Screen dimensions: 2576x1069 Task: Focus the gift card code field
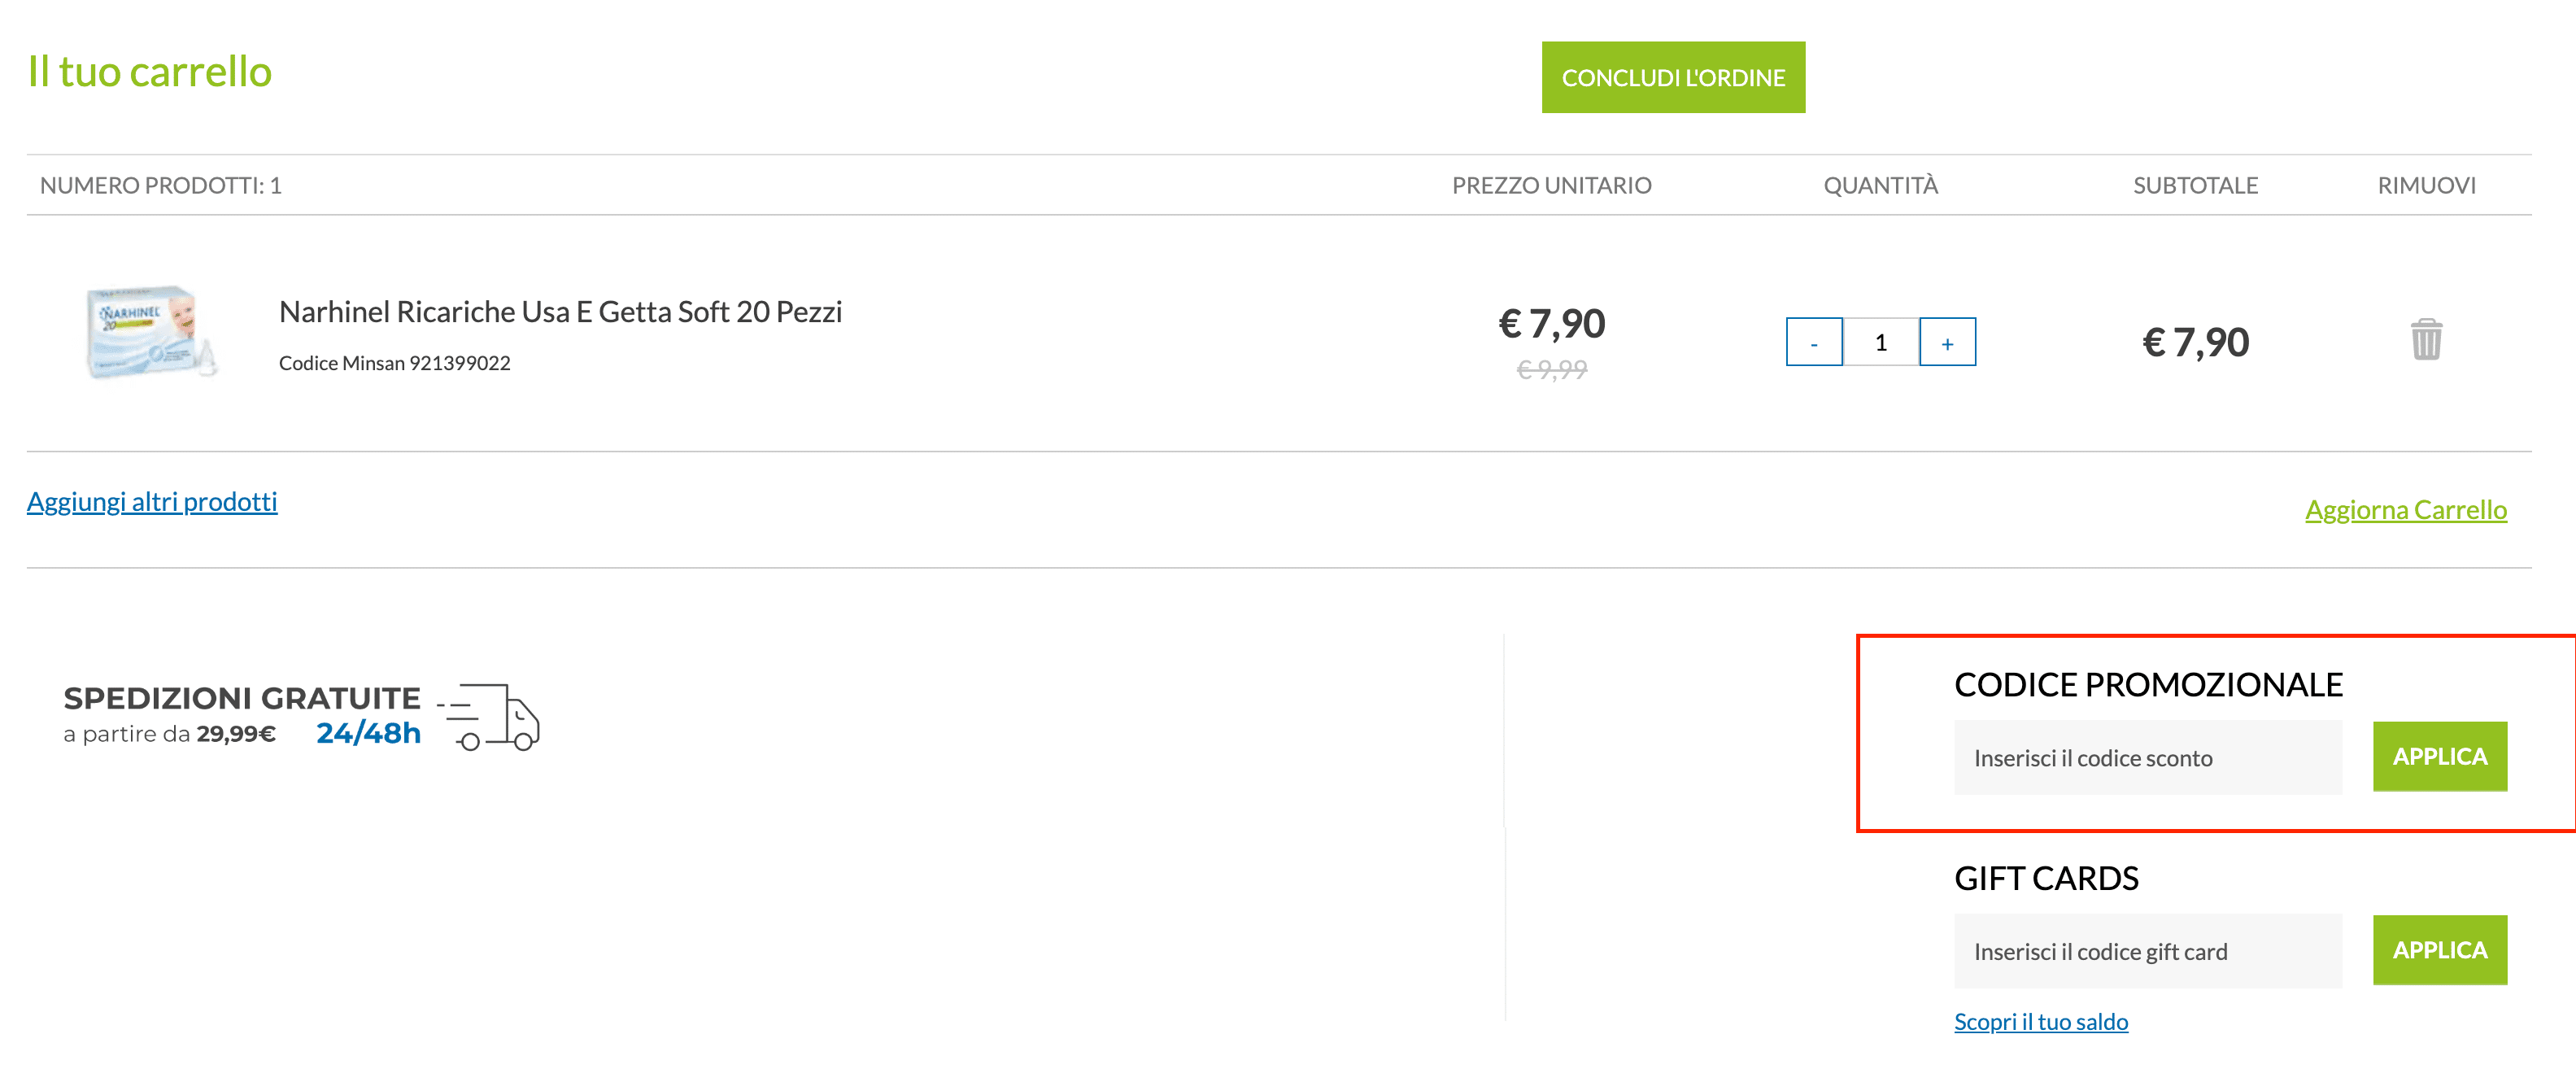(x=2147, y=951)
